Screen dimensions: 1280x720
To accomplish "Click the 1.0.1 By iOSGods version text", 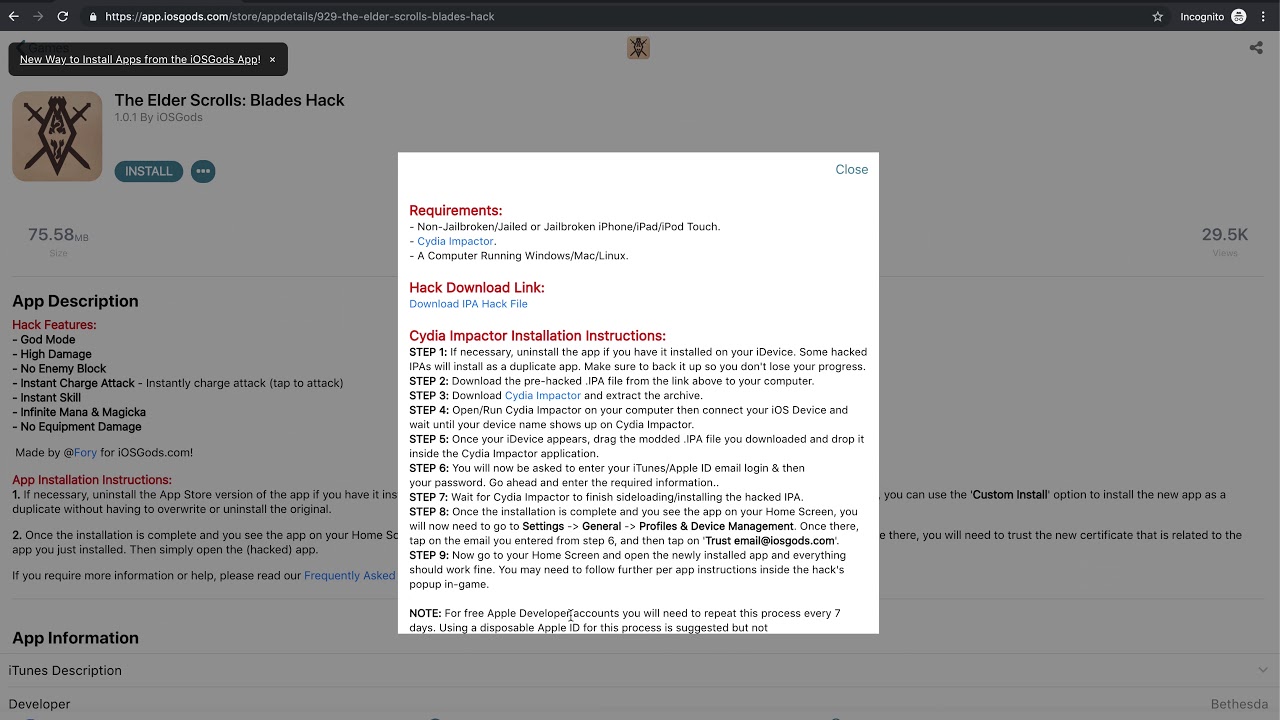I will point(158,117).
